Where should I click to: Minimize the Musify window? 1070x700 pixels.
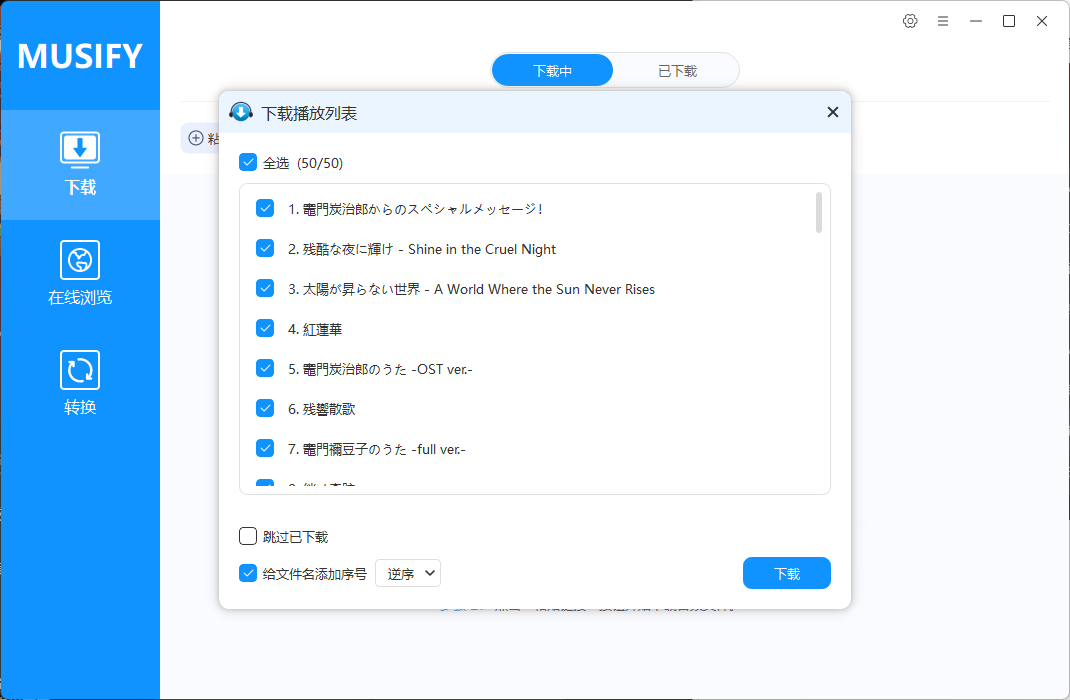point(976,21)
